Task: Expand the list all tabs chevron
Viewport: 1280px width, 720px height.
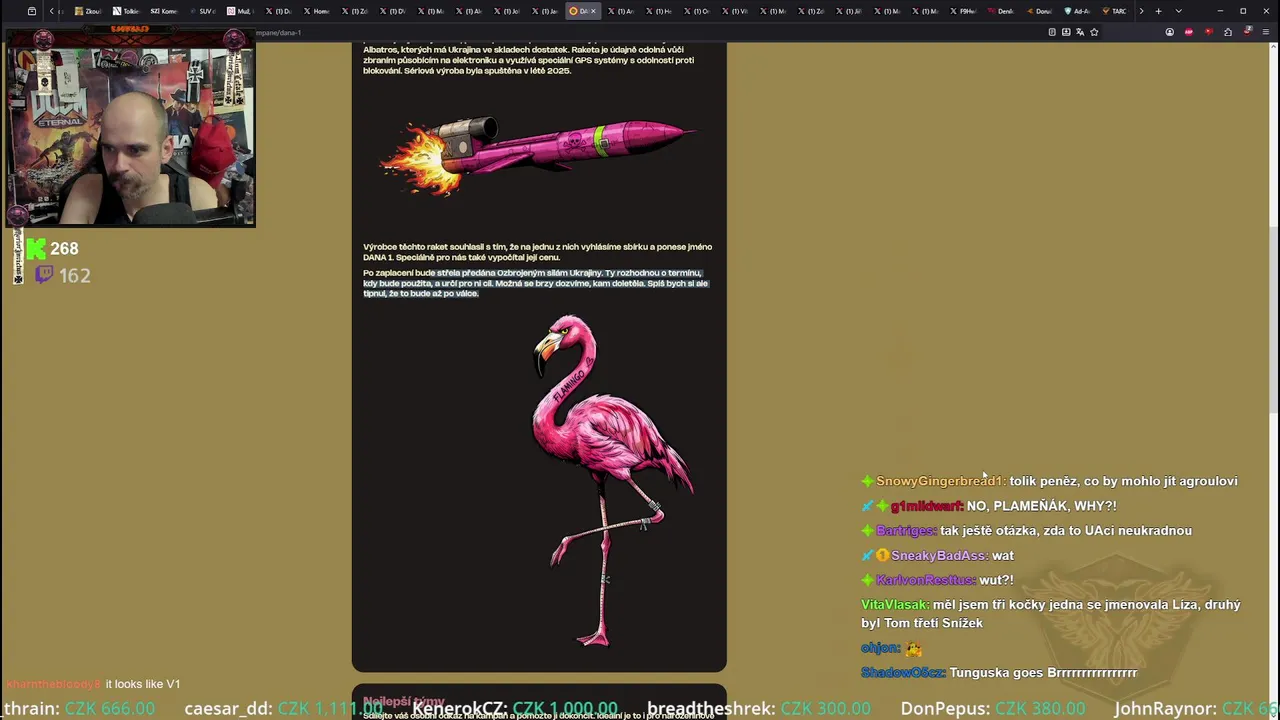Action: coord(1179,11)
